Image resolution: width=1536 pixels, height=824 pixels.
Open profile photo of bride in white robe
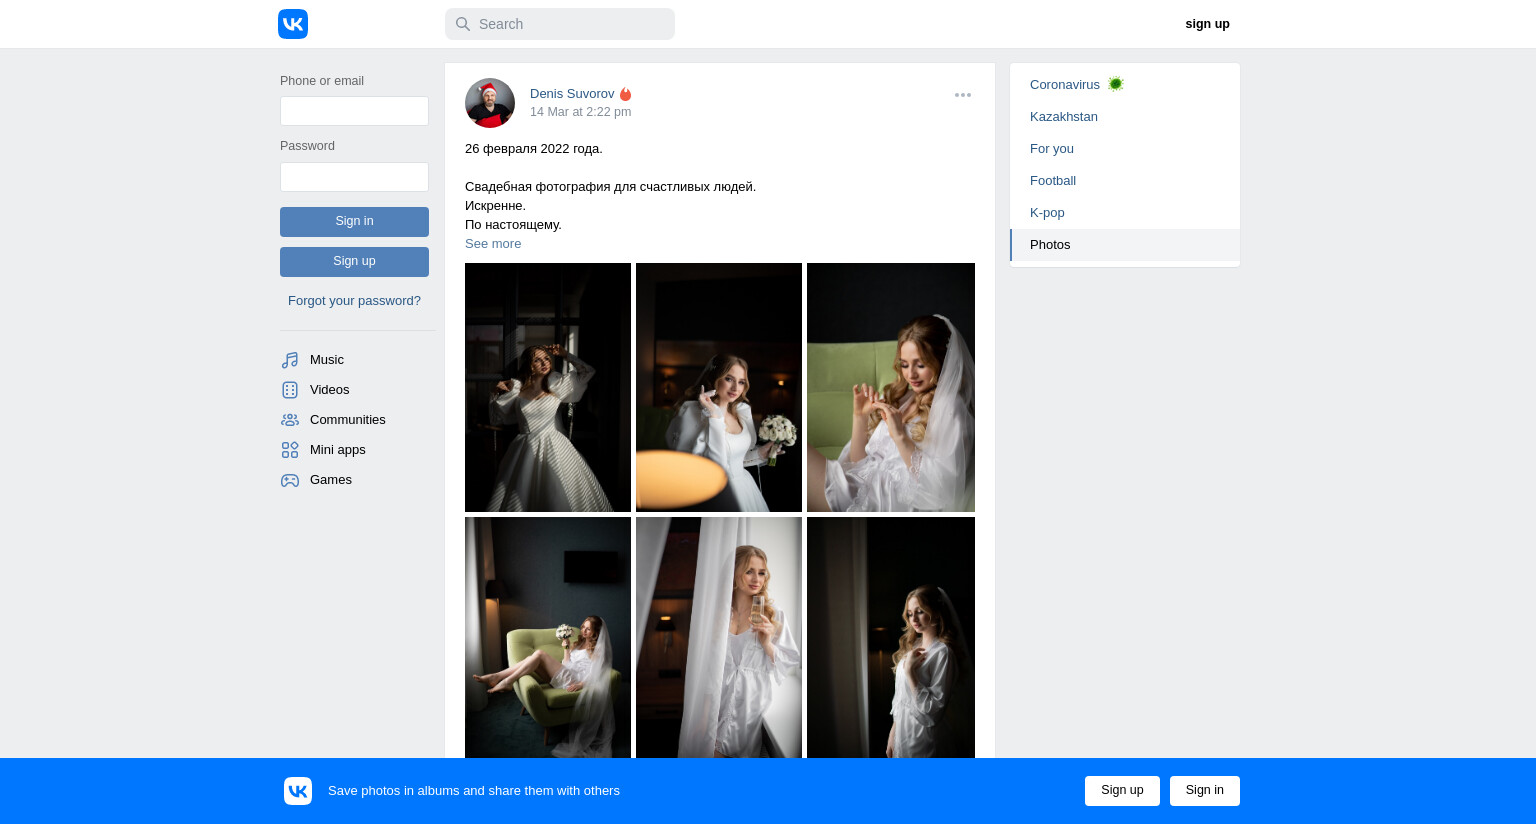click(x=891, y=638)
